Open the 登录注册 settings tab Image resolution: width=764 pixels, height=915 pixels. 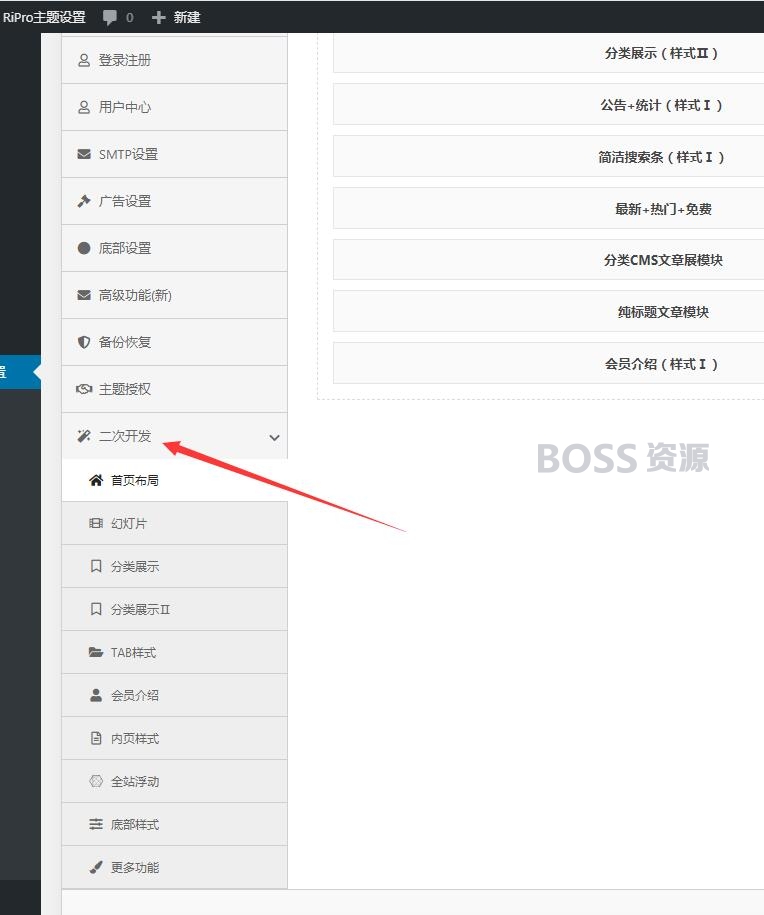tap(175, 60)
